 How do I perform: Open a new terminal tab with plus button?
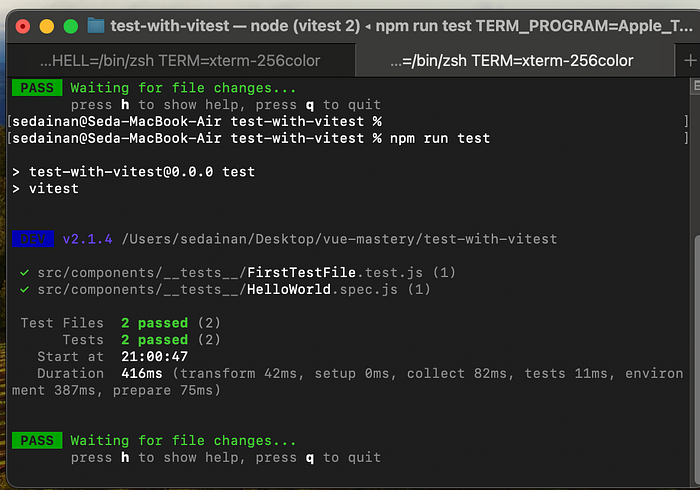690,60
